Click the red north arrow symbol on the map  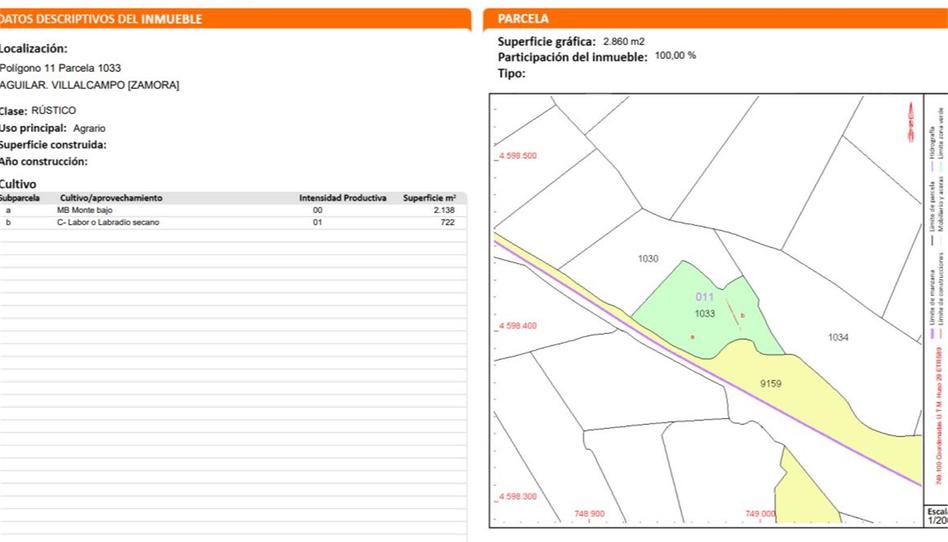coord(911,122)
